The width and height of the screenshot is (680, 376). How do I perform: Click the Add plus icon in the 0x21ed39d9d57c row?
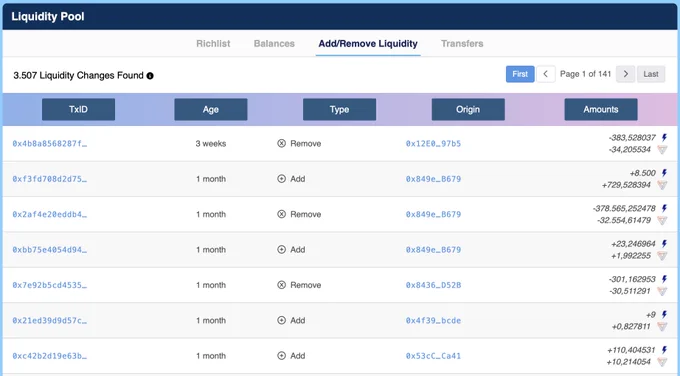[281, 320]
